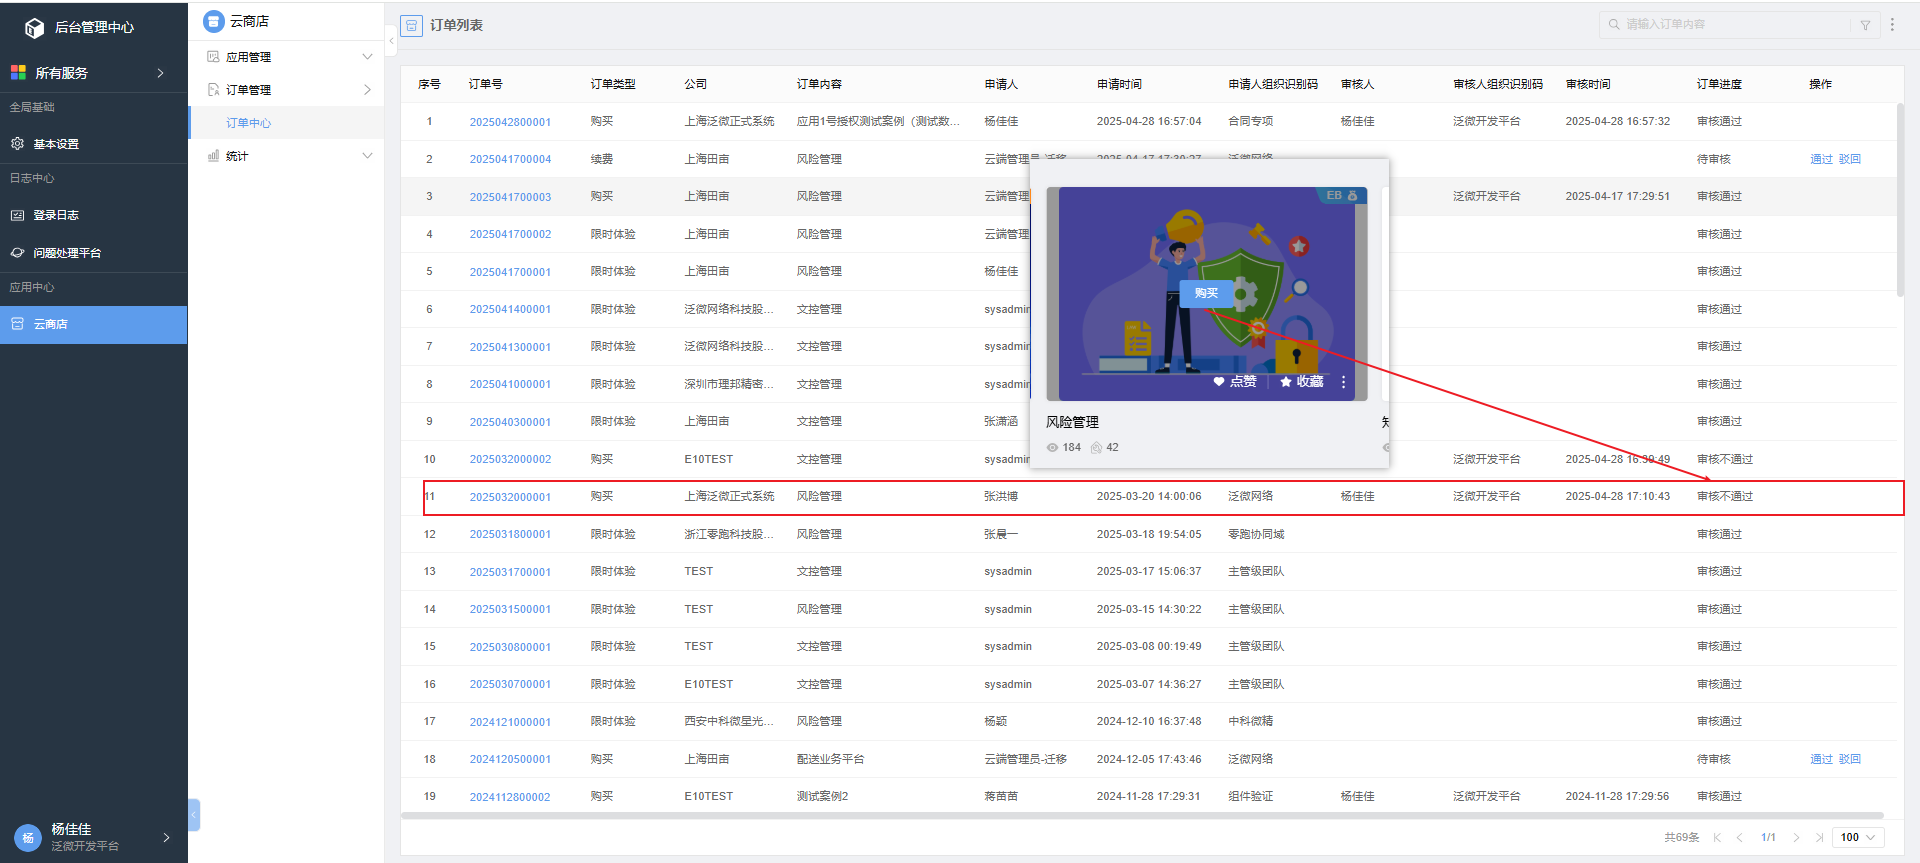Viewport: 1920px width, 863px height.
Task: Click the 应用管理 menu icon
Action: click(x=213, y=57)
